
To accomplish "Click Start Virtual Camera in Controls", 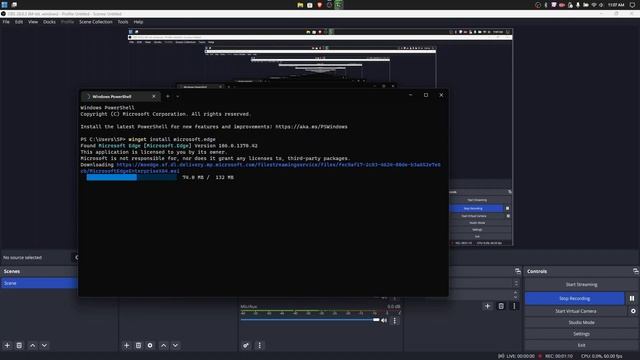I will pos(576,311).
